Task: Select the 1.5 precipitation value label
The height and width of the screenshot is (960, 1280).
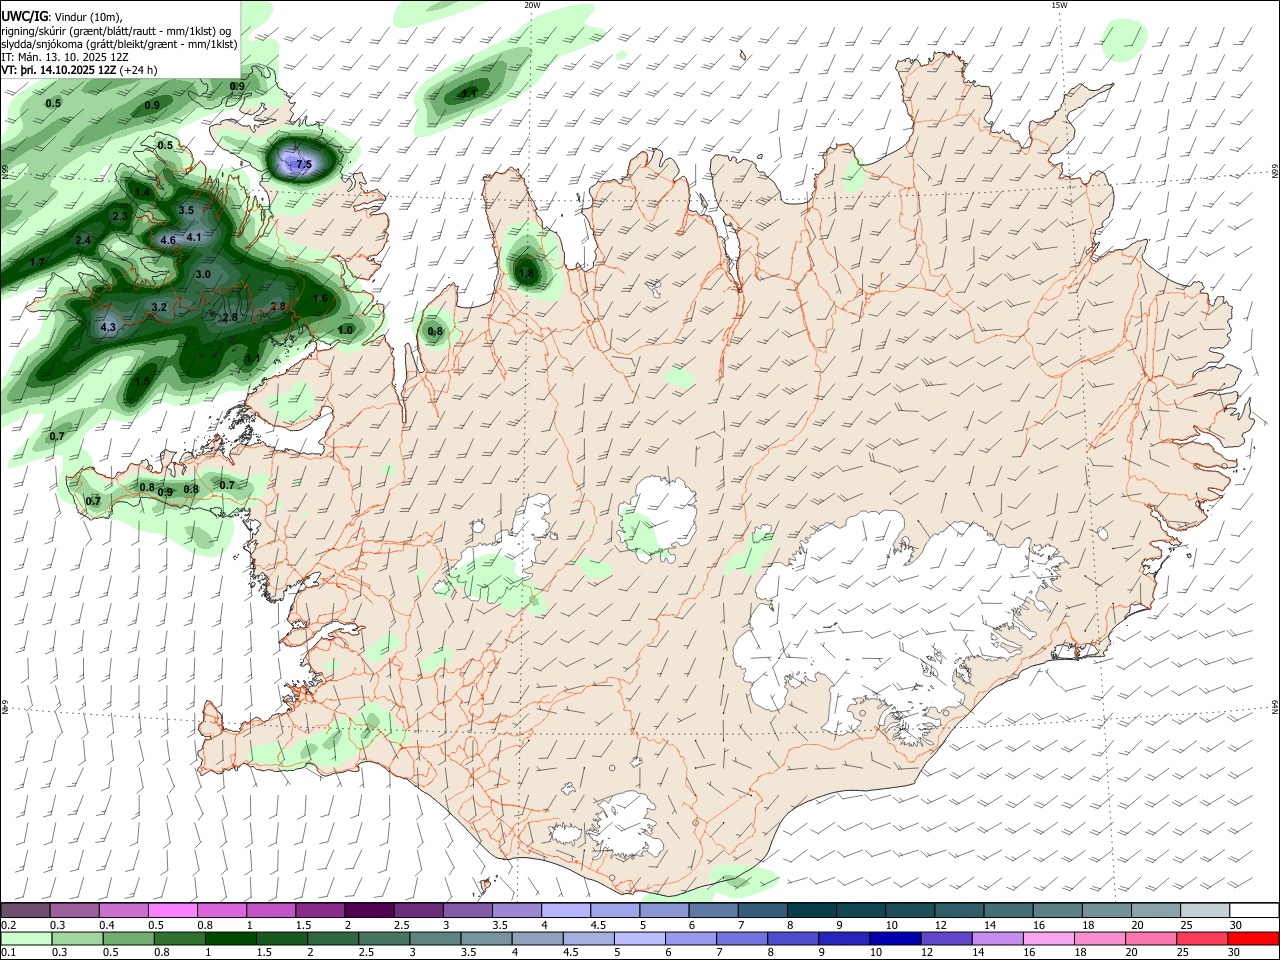Action: (x=143, y=381)
